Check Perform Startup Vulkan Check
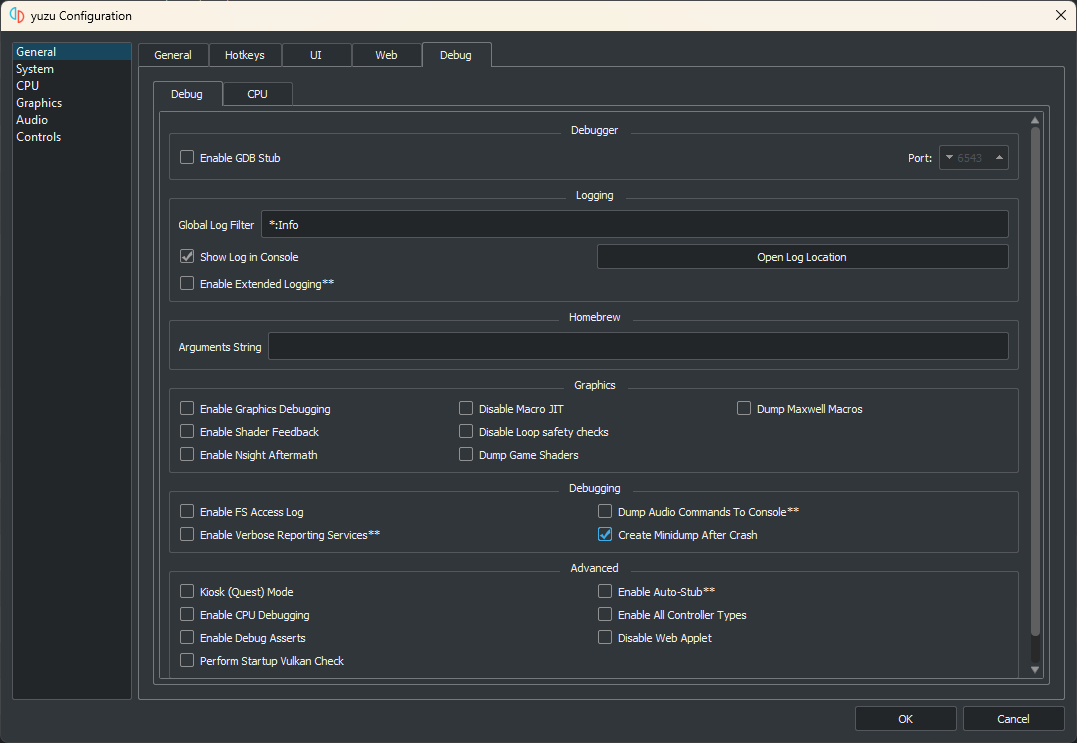This screenshot has height=743, width=1077. tap(187, 660)
